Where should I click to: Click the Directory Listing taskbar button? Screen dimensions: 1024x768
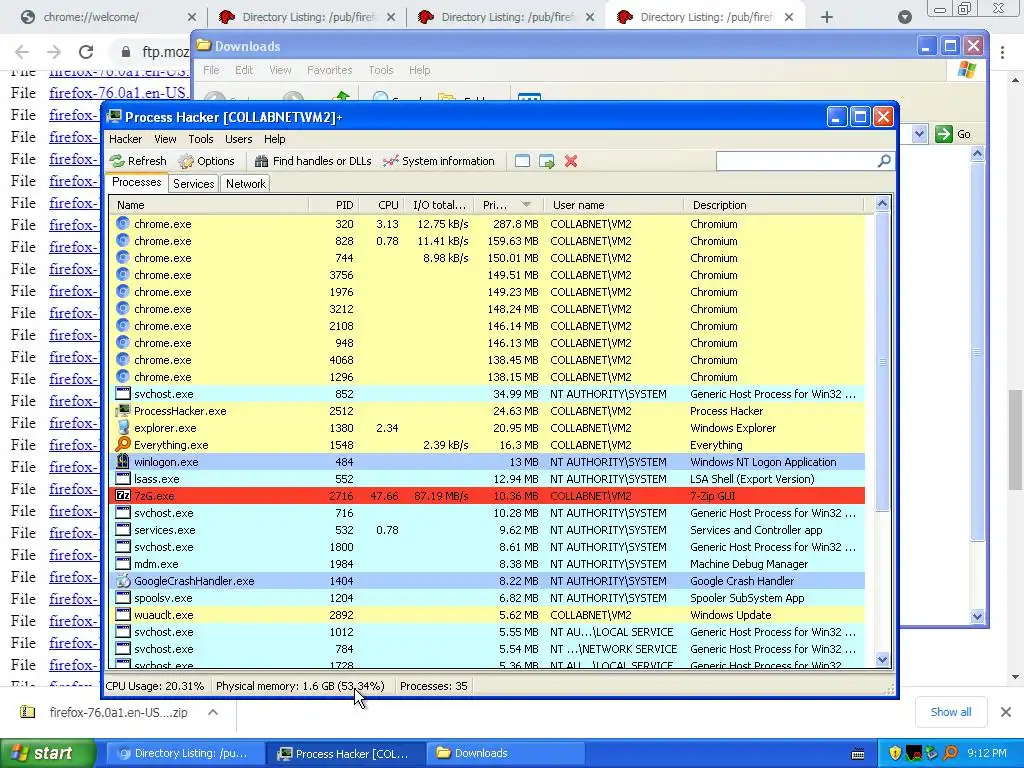[x=185, y=753]
